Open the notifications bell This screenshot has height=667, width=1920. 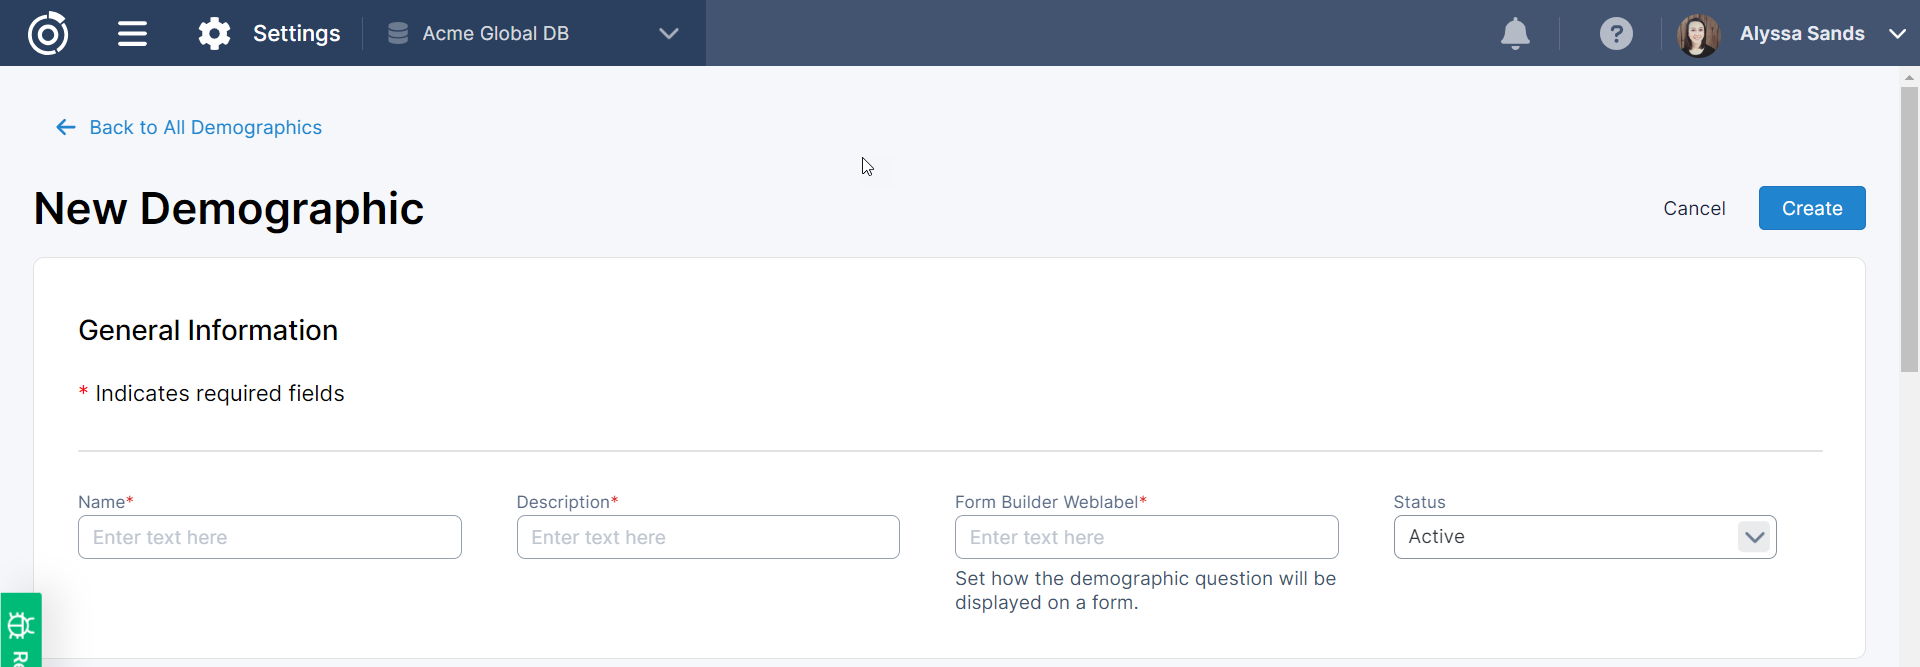click(1515, 33)
